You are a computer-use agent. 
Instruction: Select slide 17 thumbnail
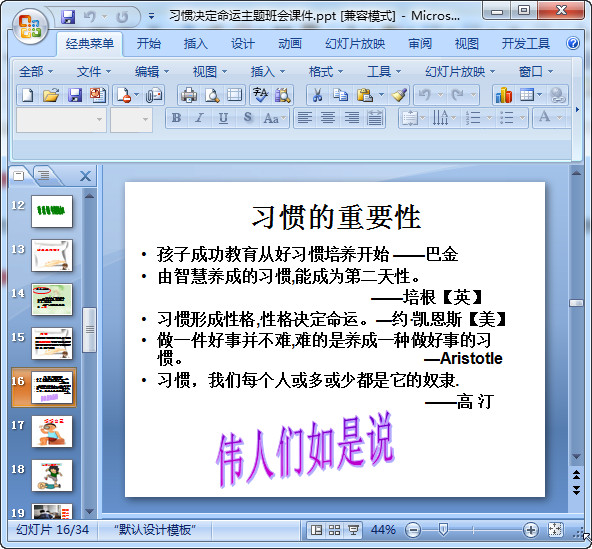click(x=52, y=432)
